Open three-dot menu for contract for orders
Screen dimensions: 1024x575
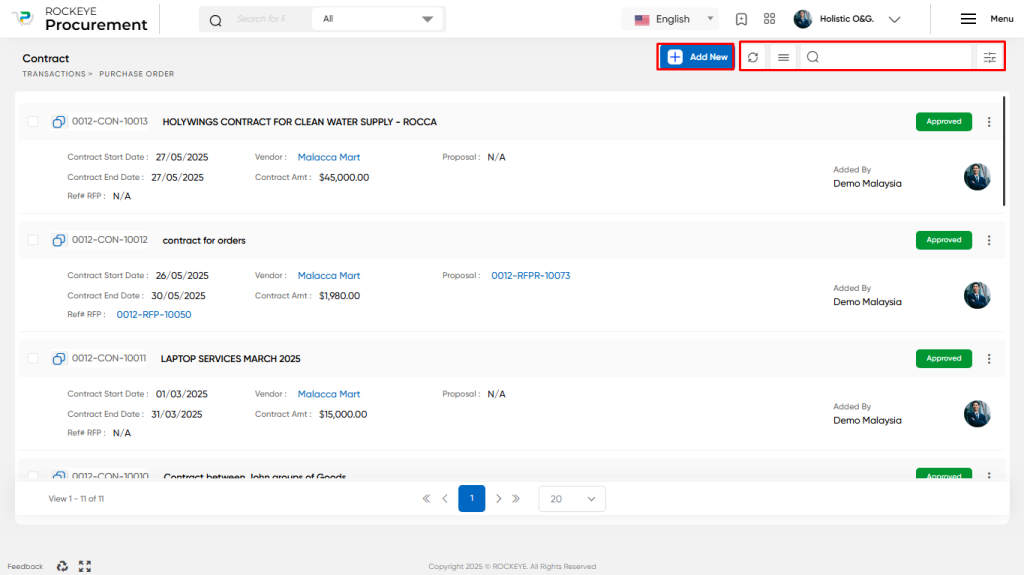pos(989,240)
